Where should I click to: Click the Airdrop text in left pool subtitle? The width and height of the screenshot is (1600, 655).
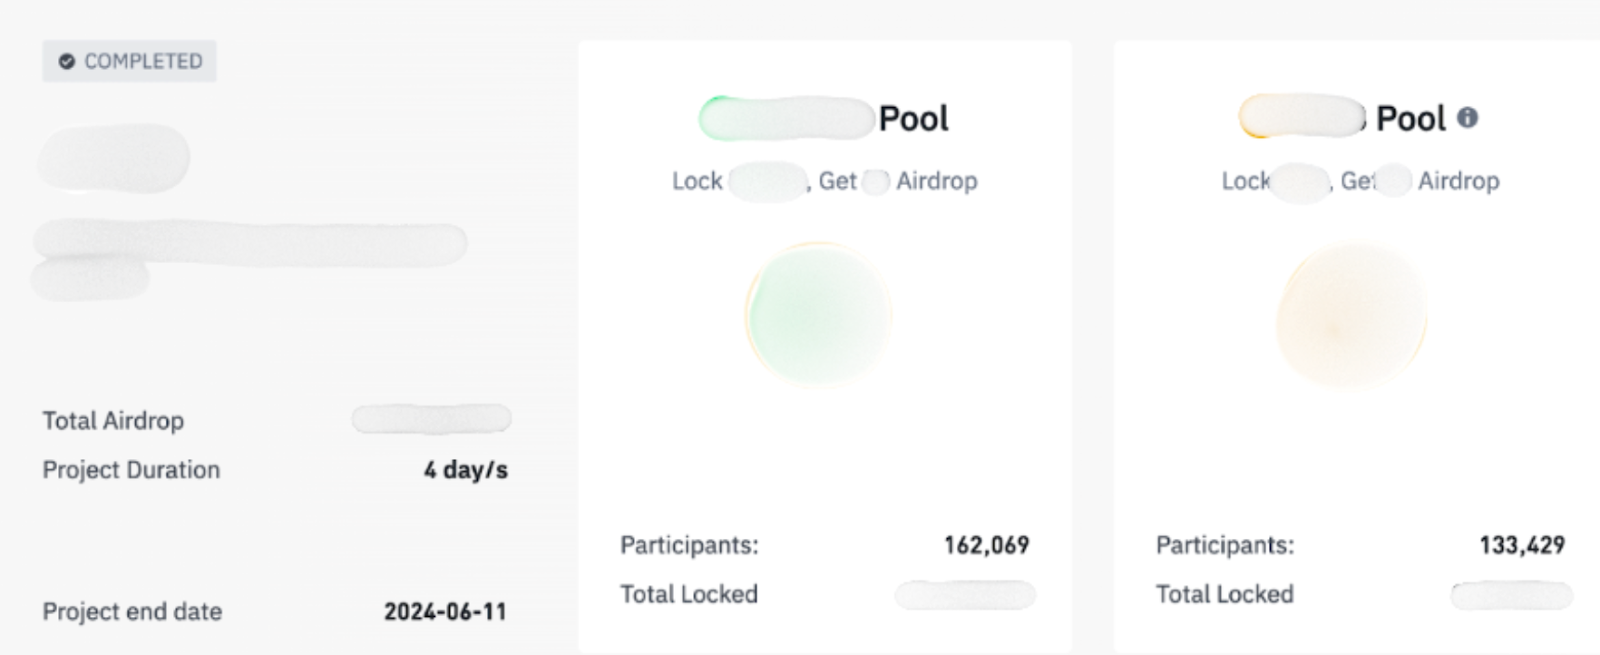937,181
